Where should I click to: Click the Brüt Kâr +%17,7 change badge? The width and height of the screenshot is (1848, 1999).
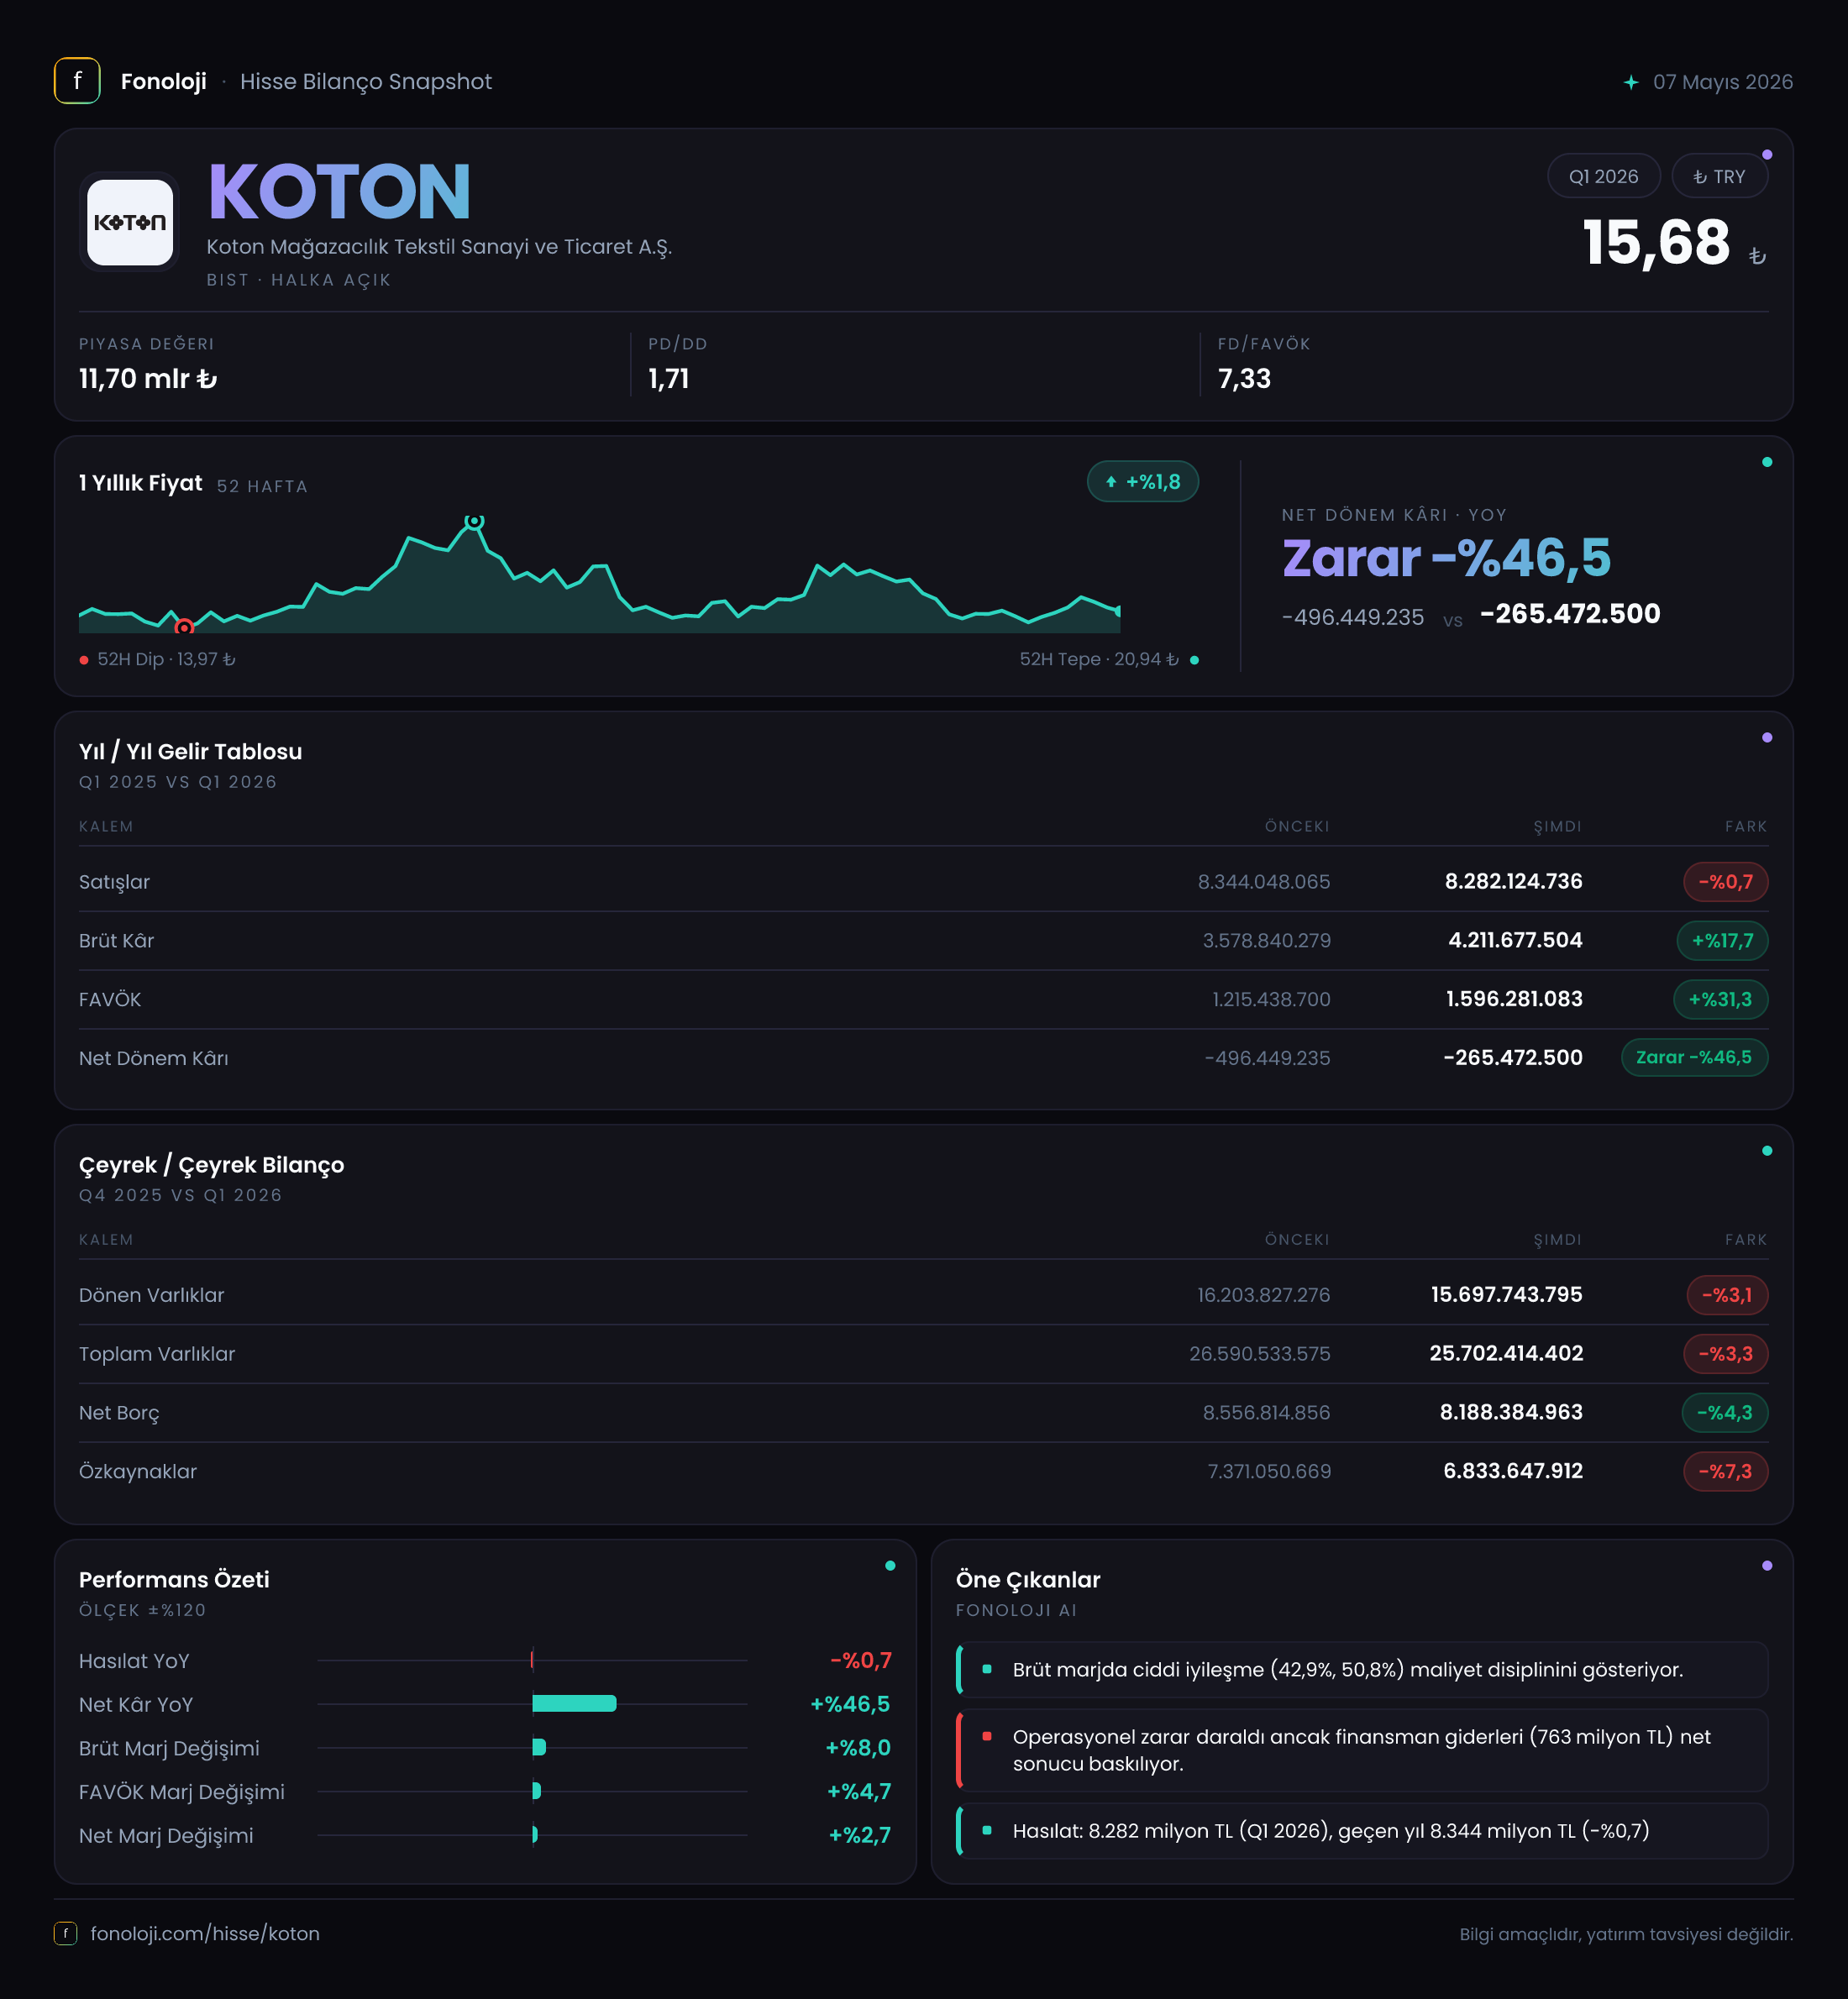pos(1722,940)
